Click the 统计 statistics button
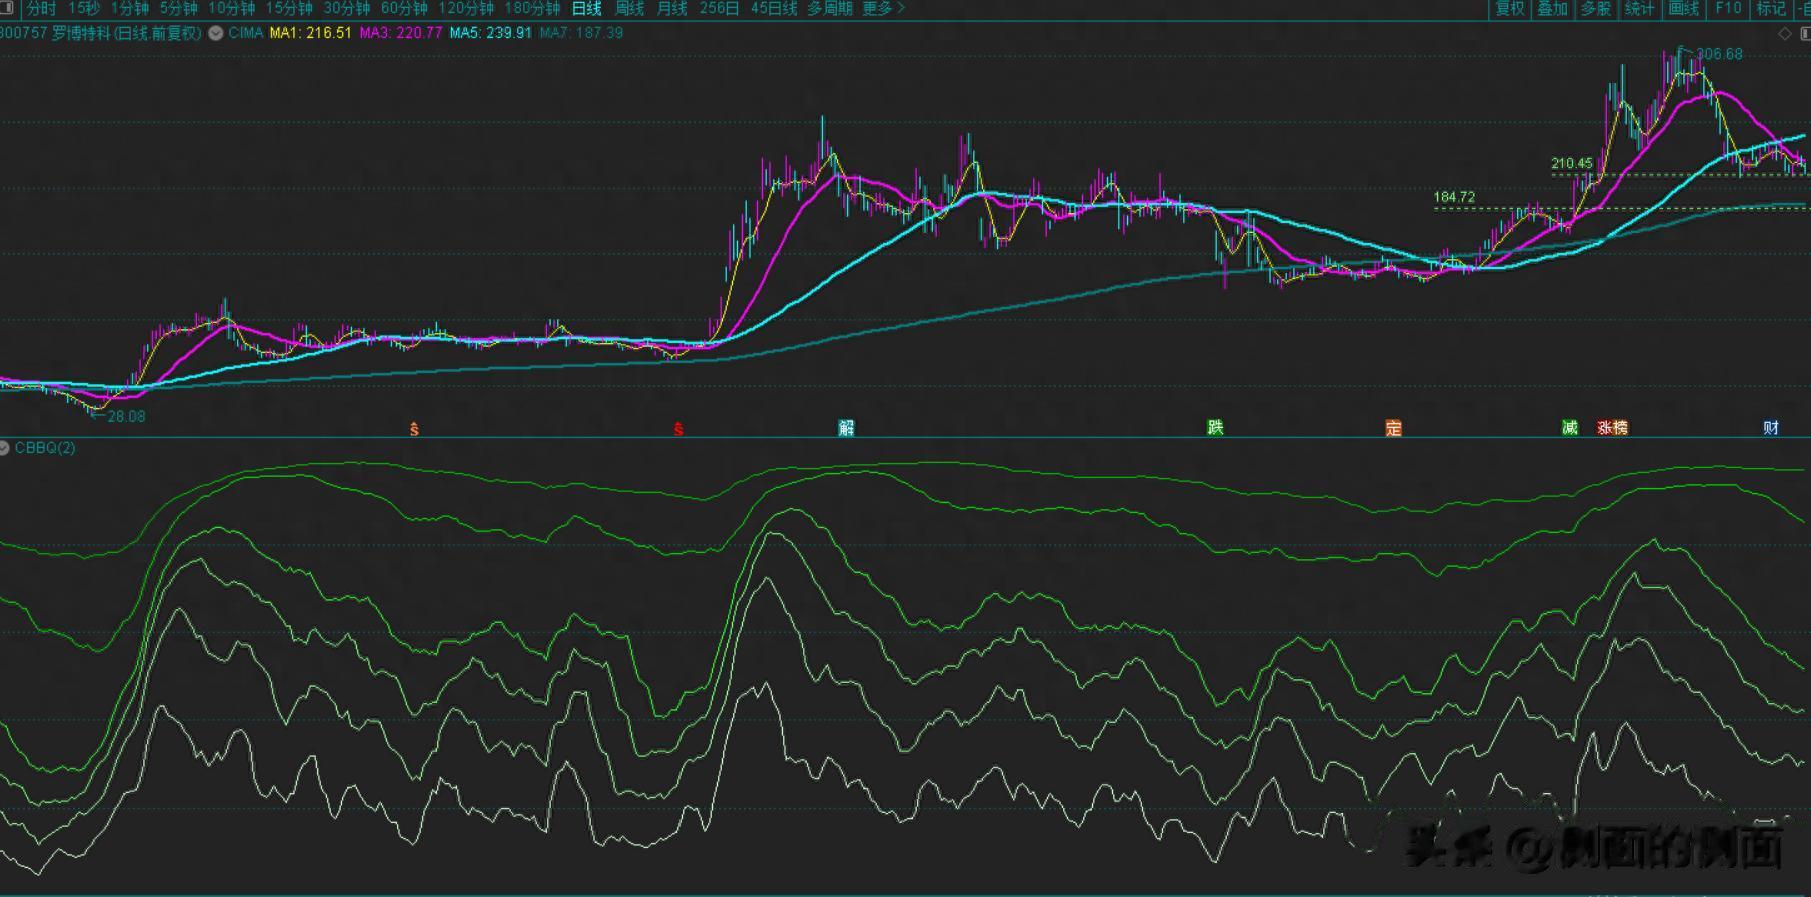The image size is (1811, 897). [x=1640, y=8]
